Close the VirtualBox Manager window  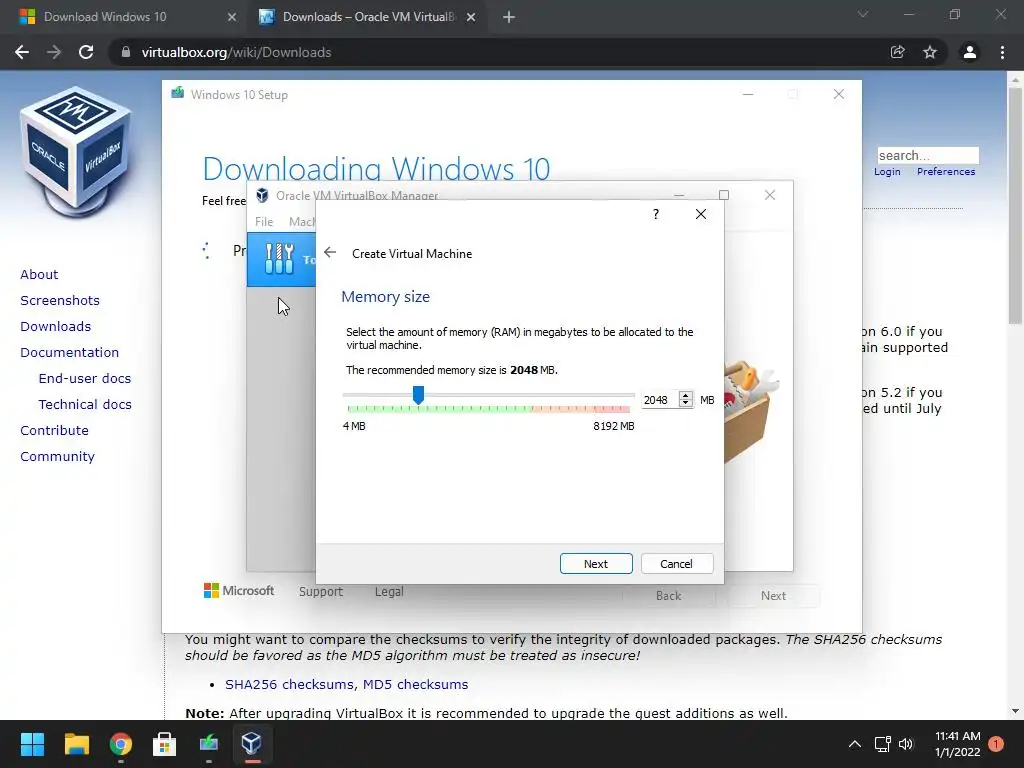[x=770, y=195]
